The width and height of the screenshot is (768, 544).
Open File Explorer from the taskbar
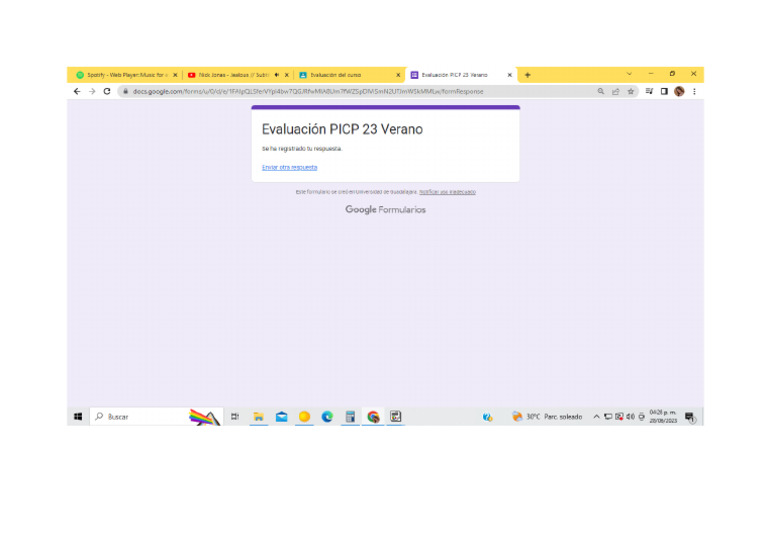click(258, 417)
